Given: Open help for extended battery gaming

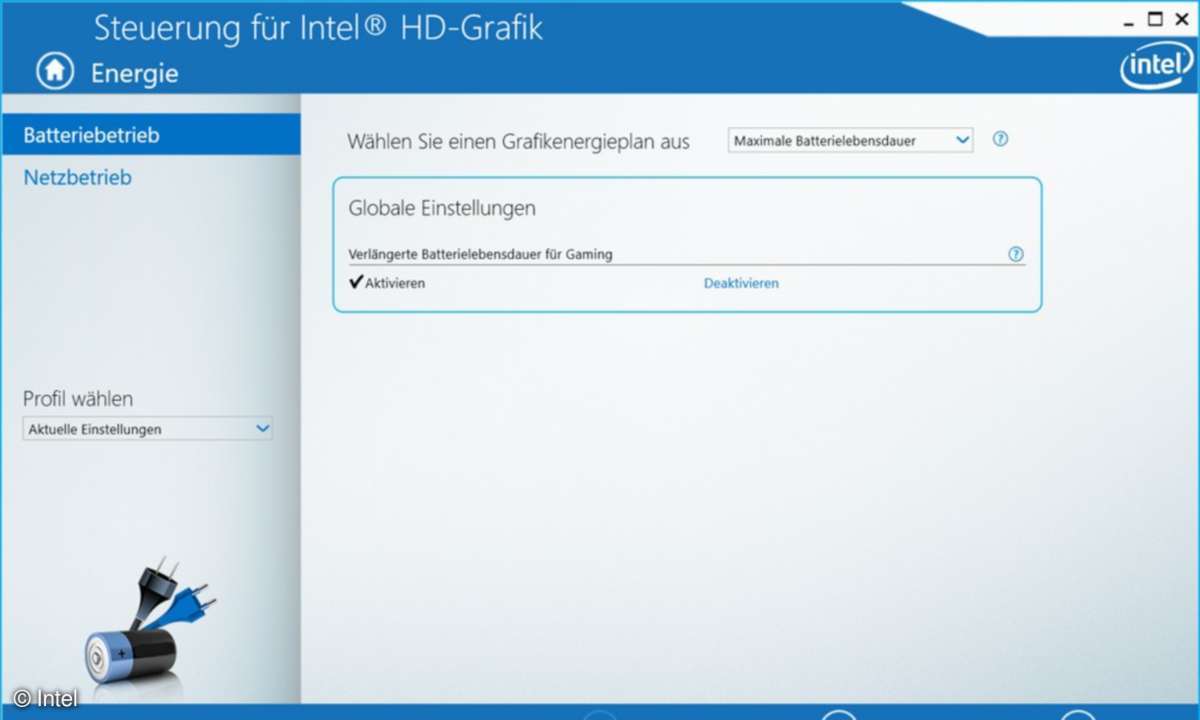Looking at the screenshot, I should click(x=1016, y=254).
